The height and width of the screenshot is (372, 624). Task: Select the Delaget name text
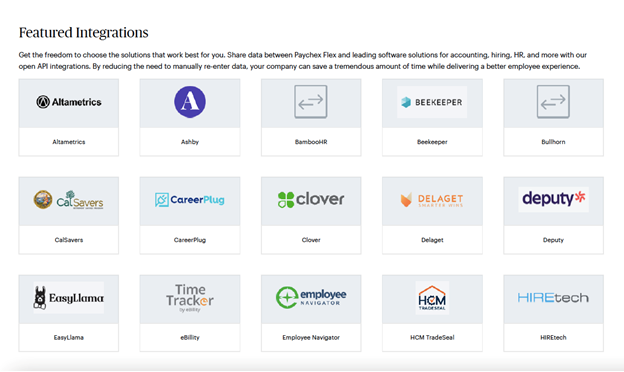coord(432,240)
